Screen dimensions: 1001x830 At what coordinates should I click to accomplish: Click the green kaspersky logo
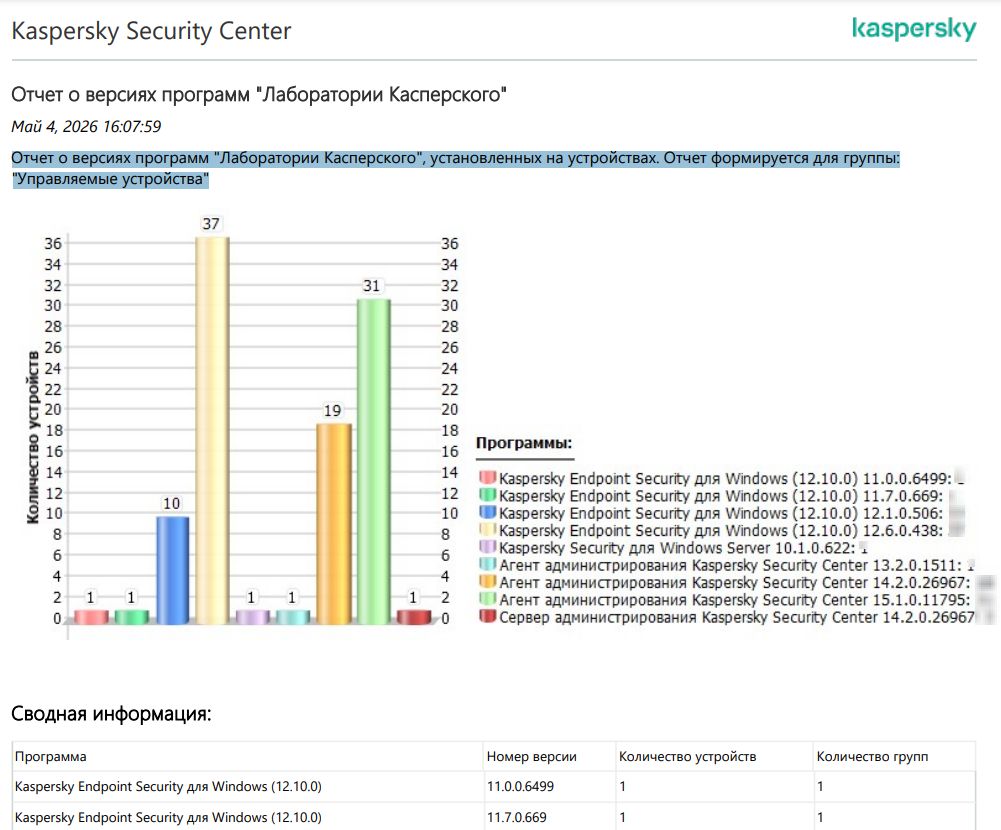click(914, 29)
